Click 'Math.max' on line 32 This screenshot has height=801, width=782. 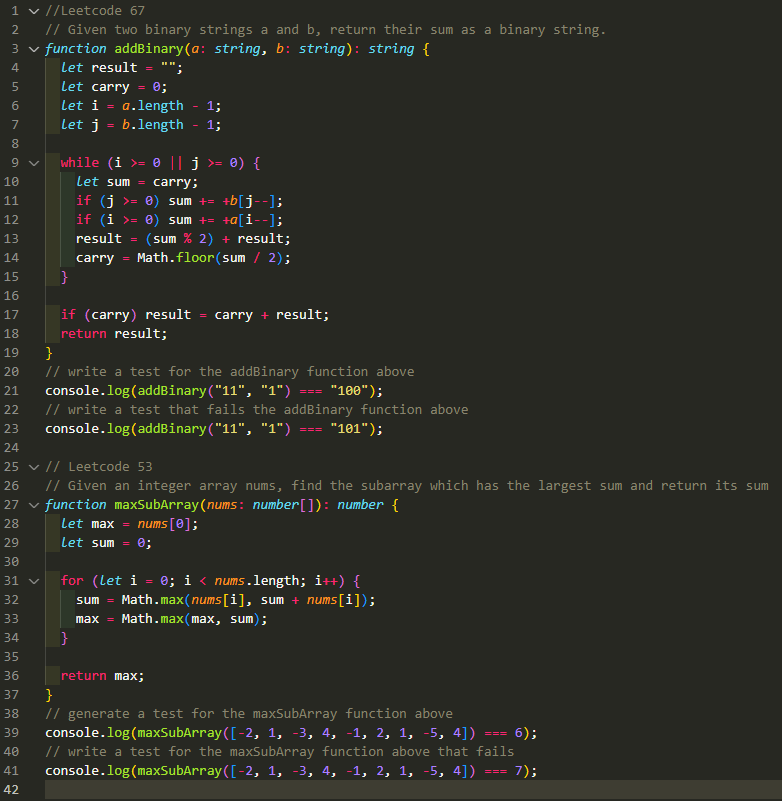[152, 600]
